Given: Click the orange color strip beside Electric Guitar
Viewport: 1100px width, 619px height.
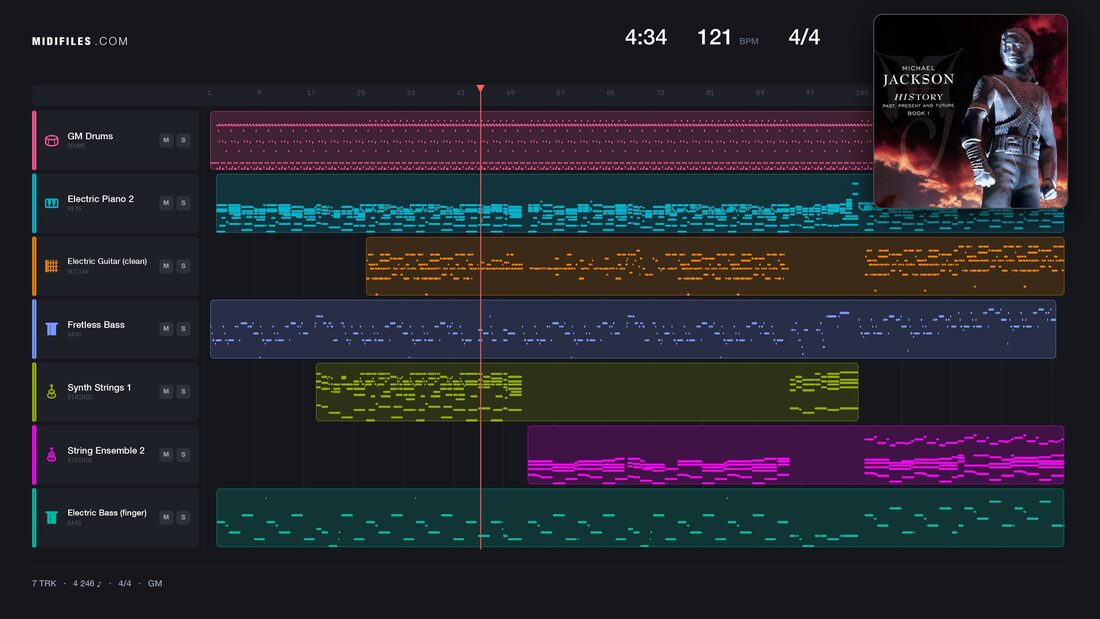Looking at the screenshot, I should (34, 266).
